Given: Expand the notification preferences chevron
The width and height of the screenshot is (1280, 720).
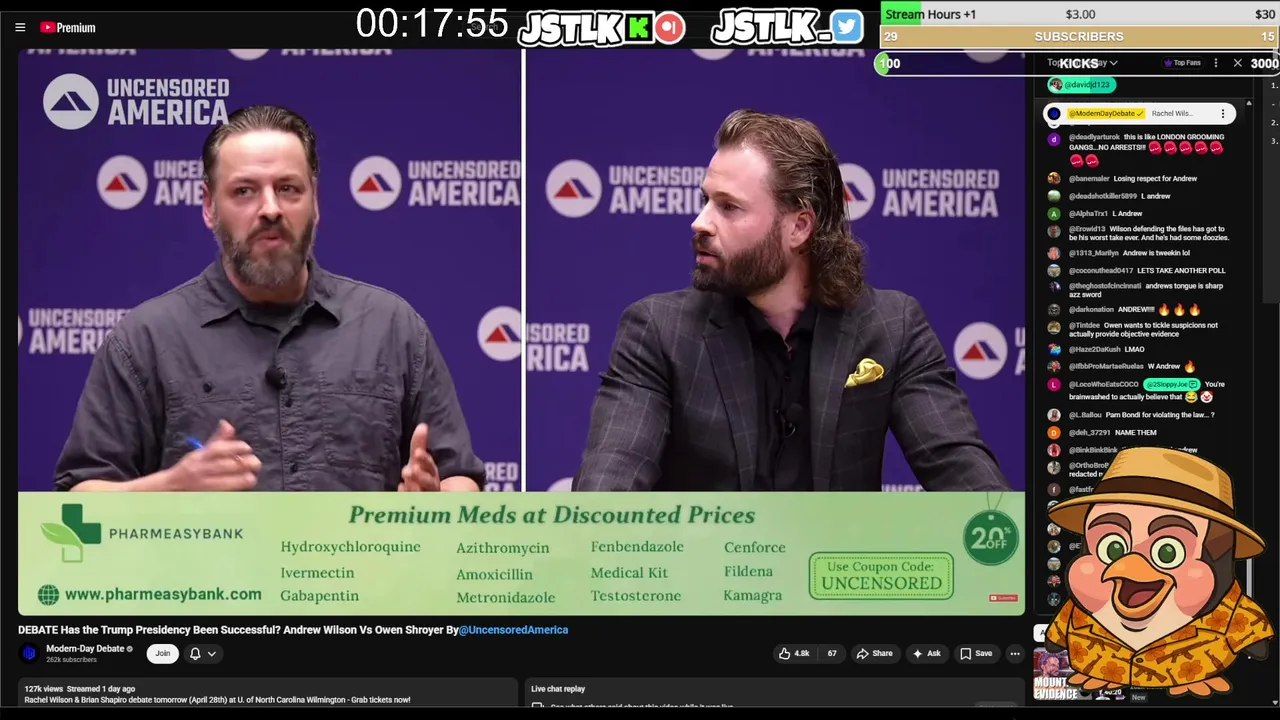Looking at the screenshot, I should (x=211, y=654).
